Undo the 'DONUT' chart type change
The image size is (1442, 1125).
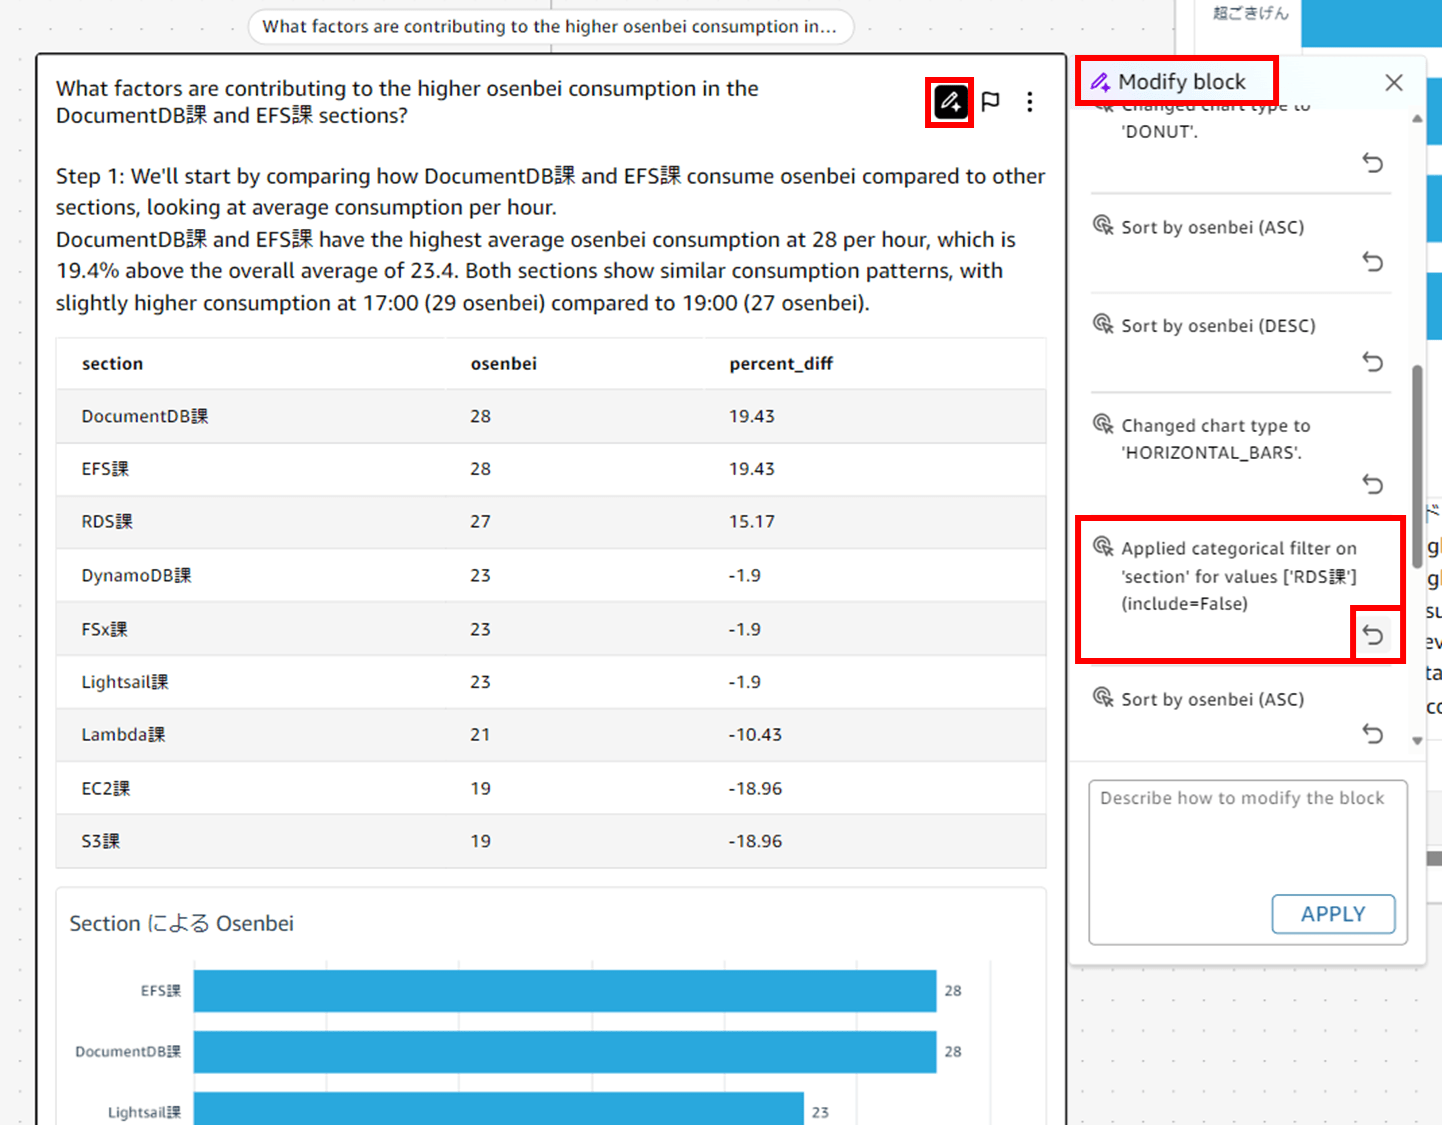[1373, 163]
